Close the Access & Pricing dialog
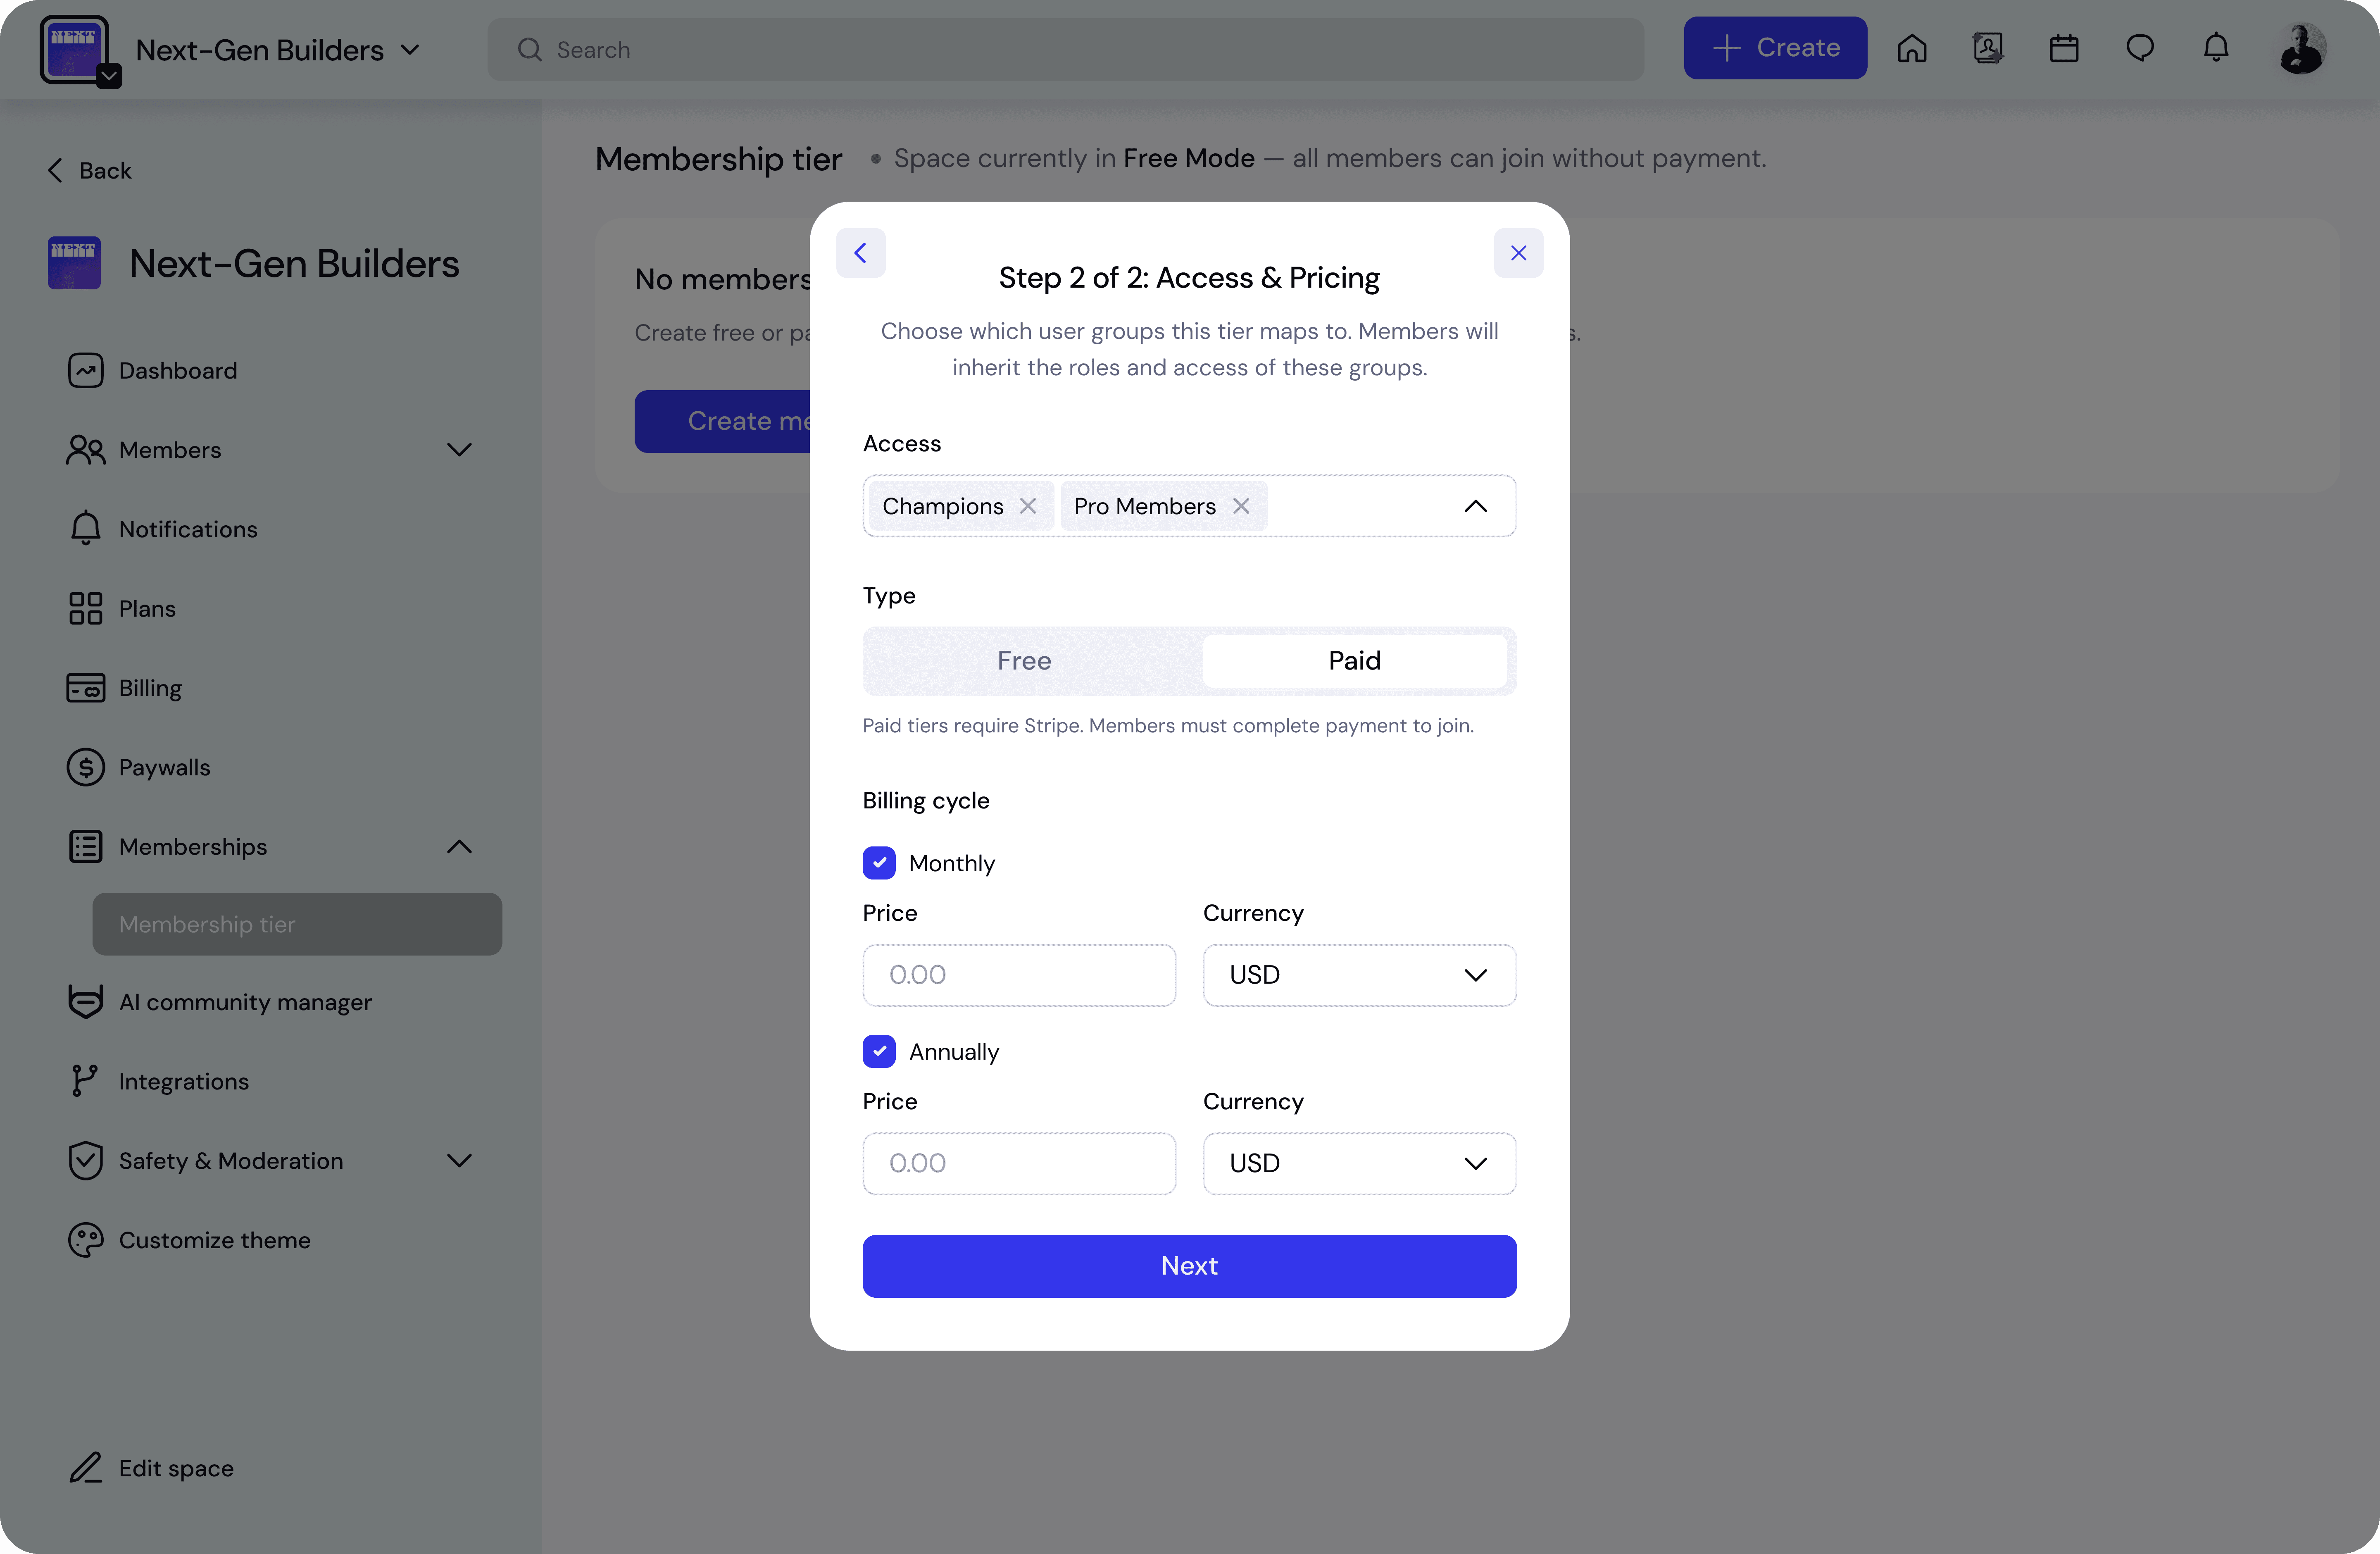2380x1554 pixels. click(x=1518, y=253)
